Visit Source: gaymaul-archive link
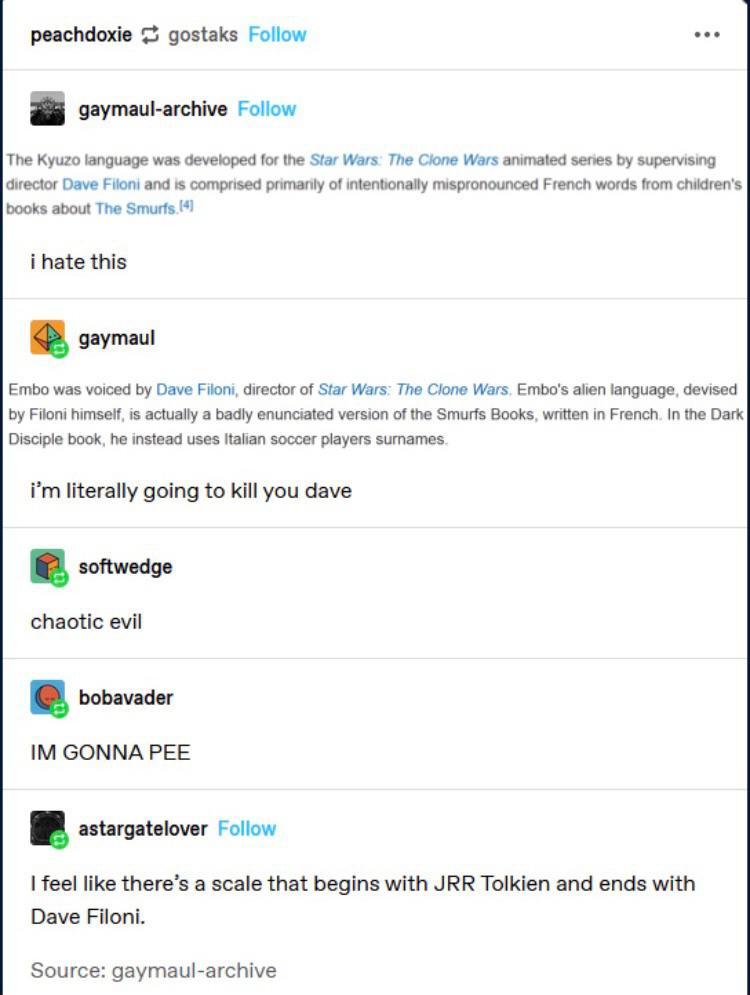This screenshot has width=750, height=995. [x=154, y=970]
